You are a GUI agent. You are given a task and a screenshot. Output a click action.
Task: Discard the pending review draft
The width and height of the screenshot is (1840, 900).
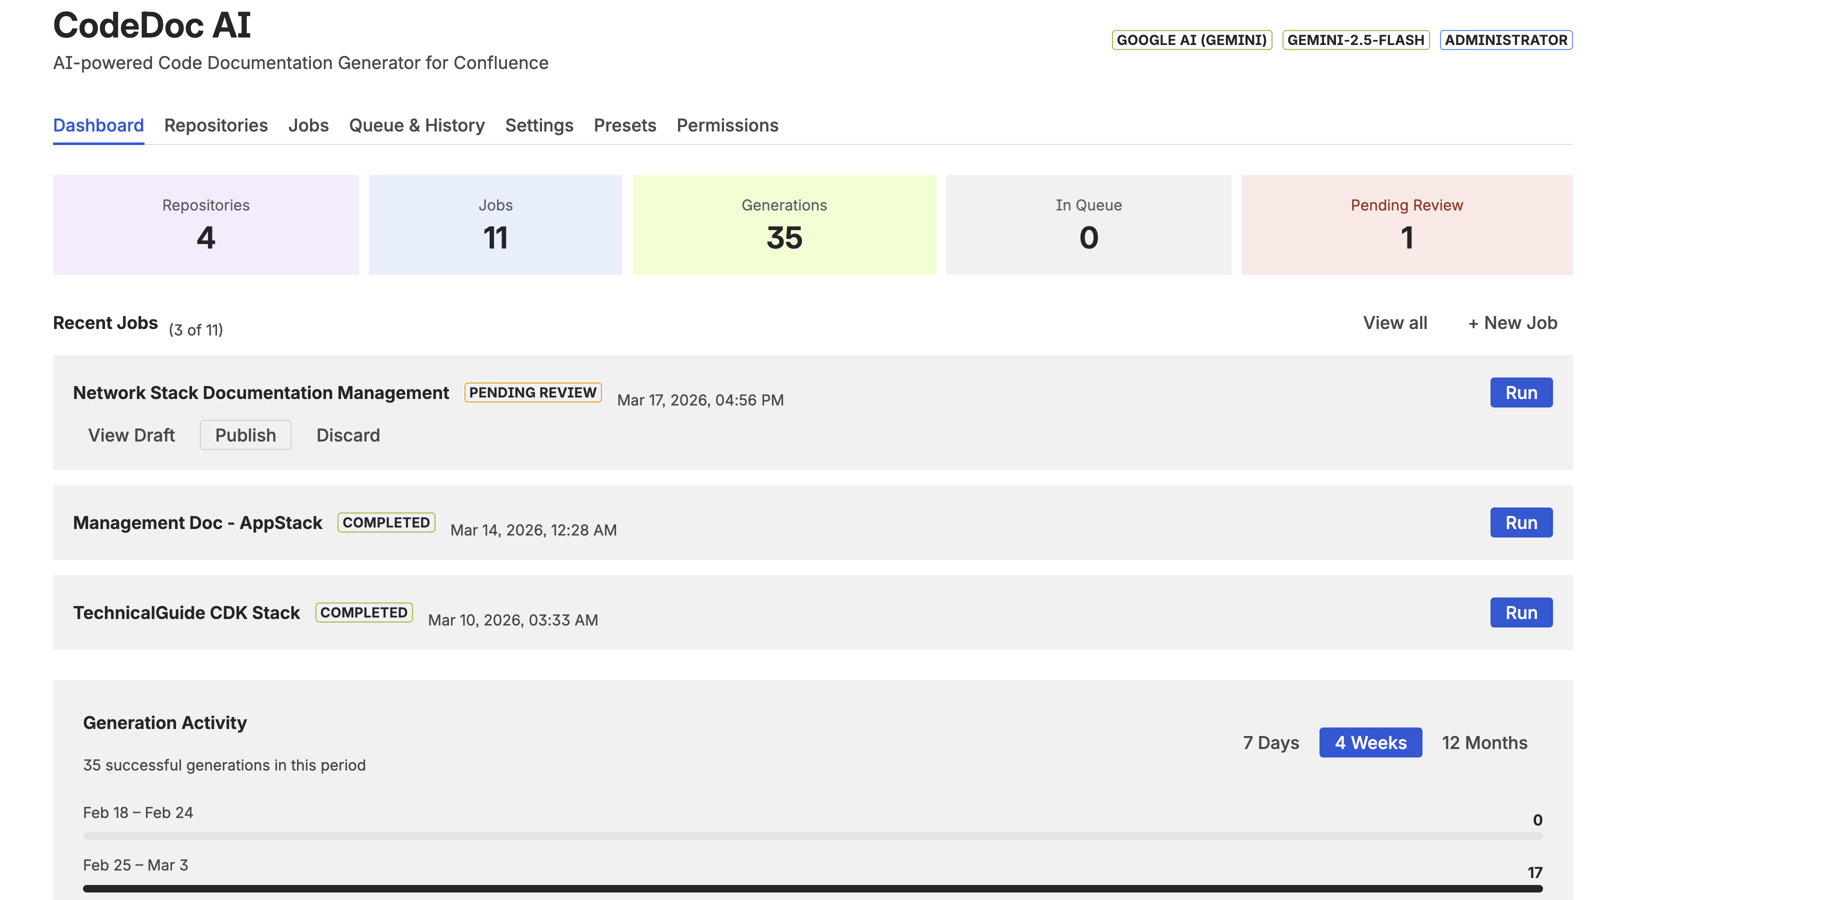pyautogui.click(x=348, y=435)
